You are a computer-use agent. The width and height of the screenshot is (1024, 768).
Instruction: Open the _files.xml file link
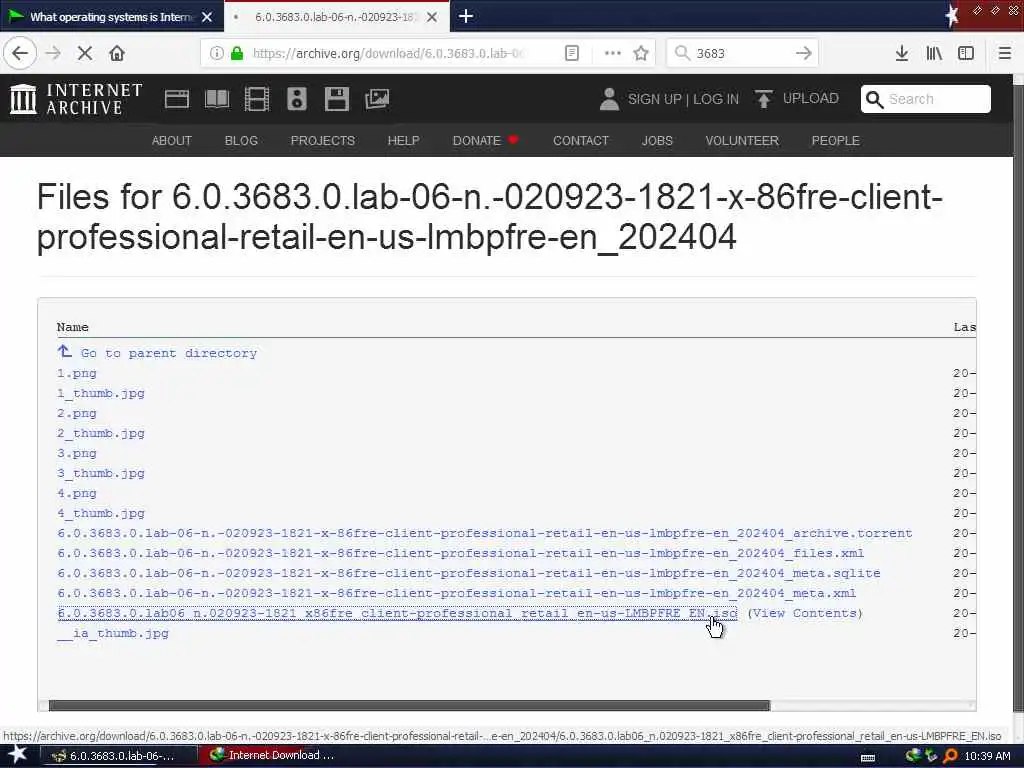(x=460, y=553)
